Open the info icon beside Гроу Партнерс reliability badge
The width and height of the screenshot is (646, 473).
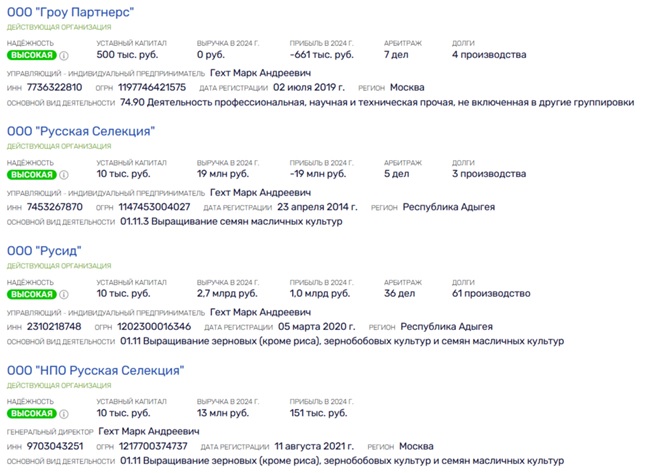tap(64, 55)
